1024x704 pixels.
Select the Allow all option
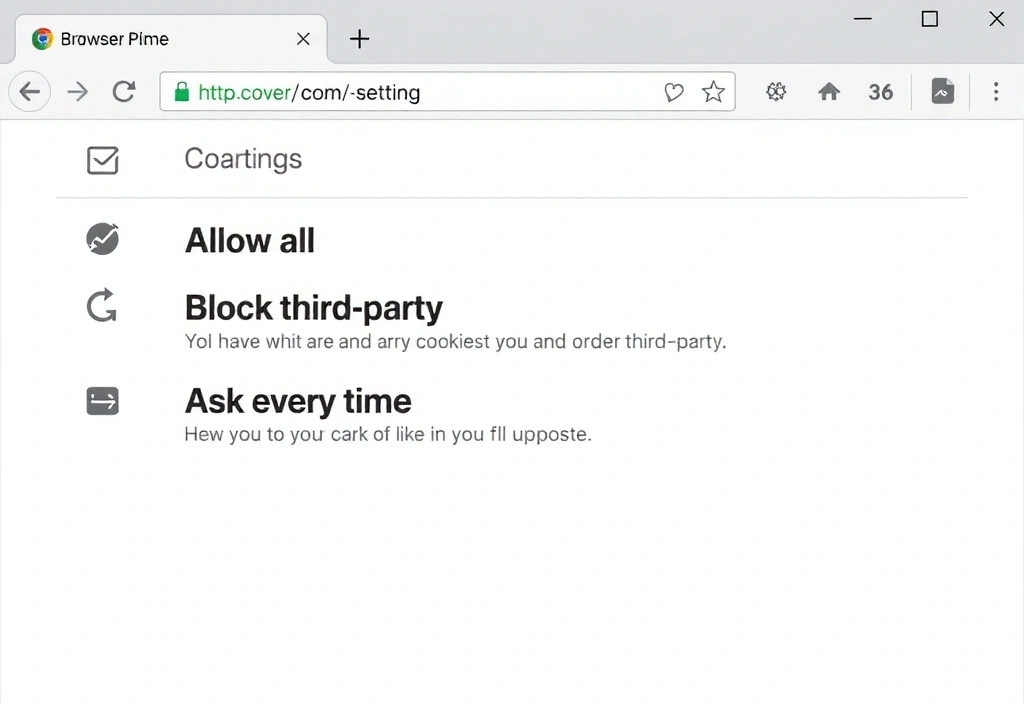249,240
